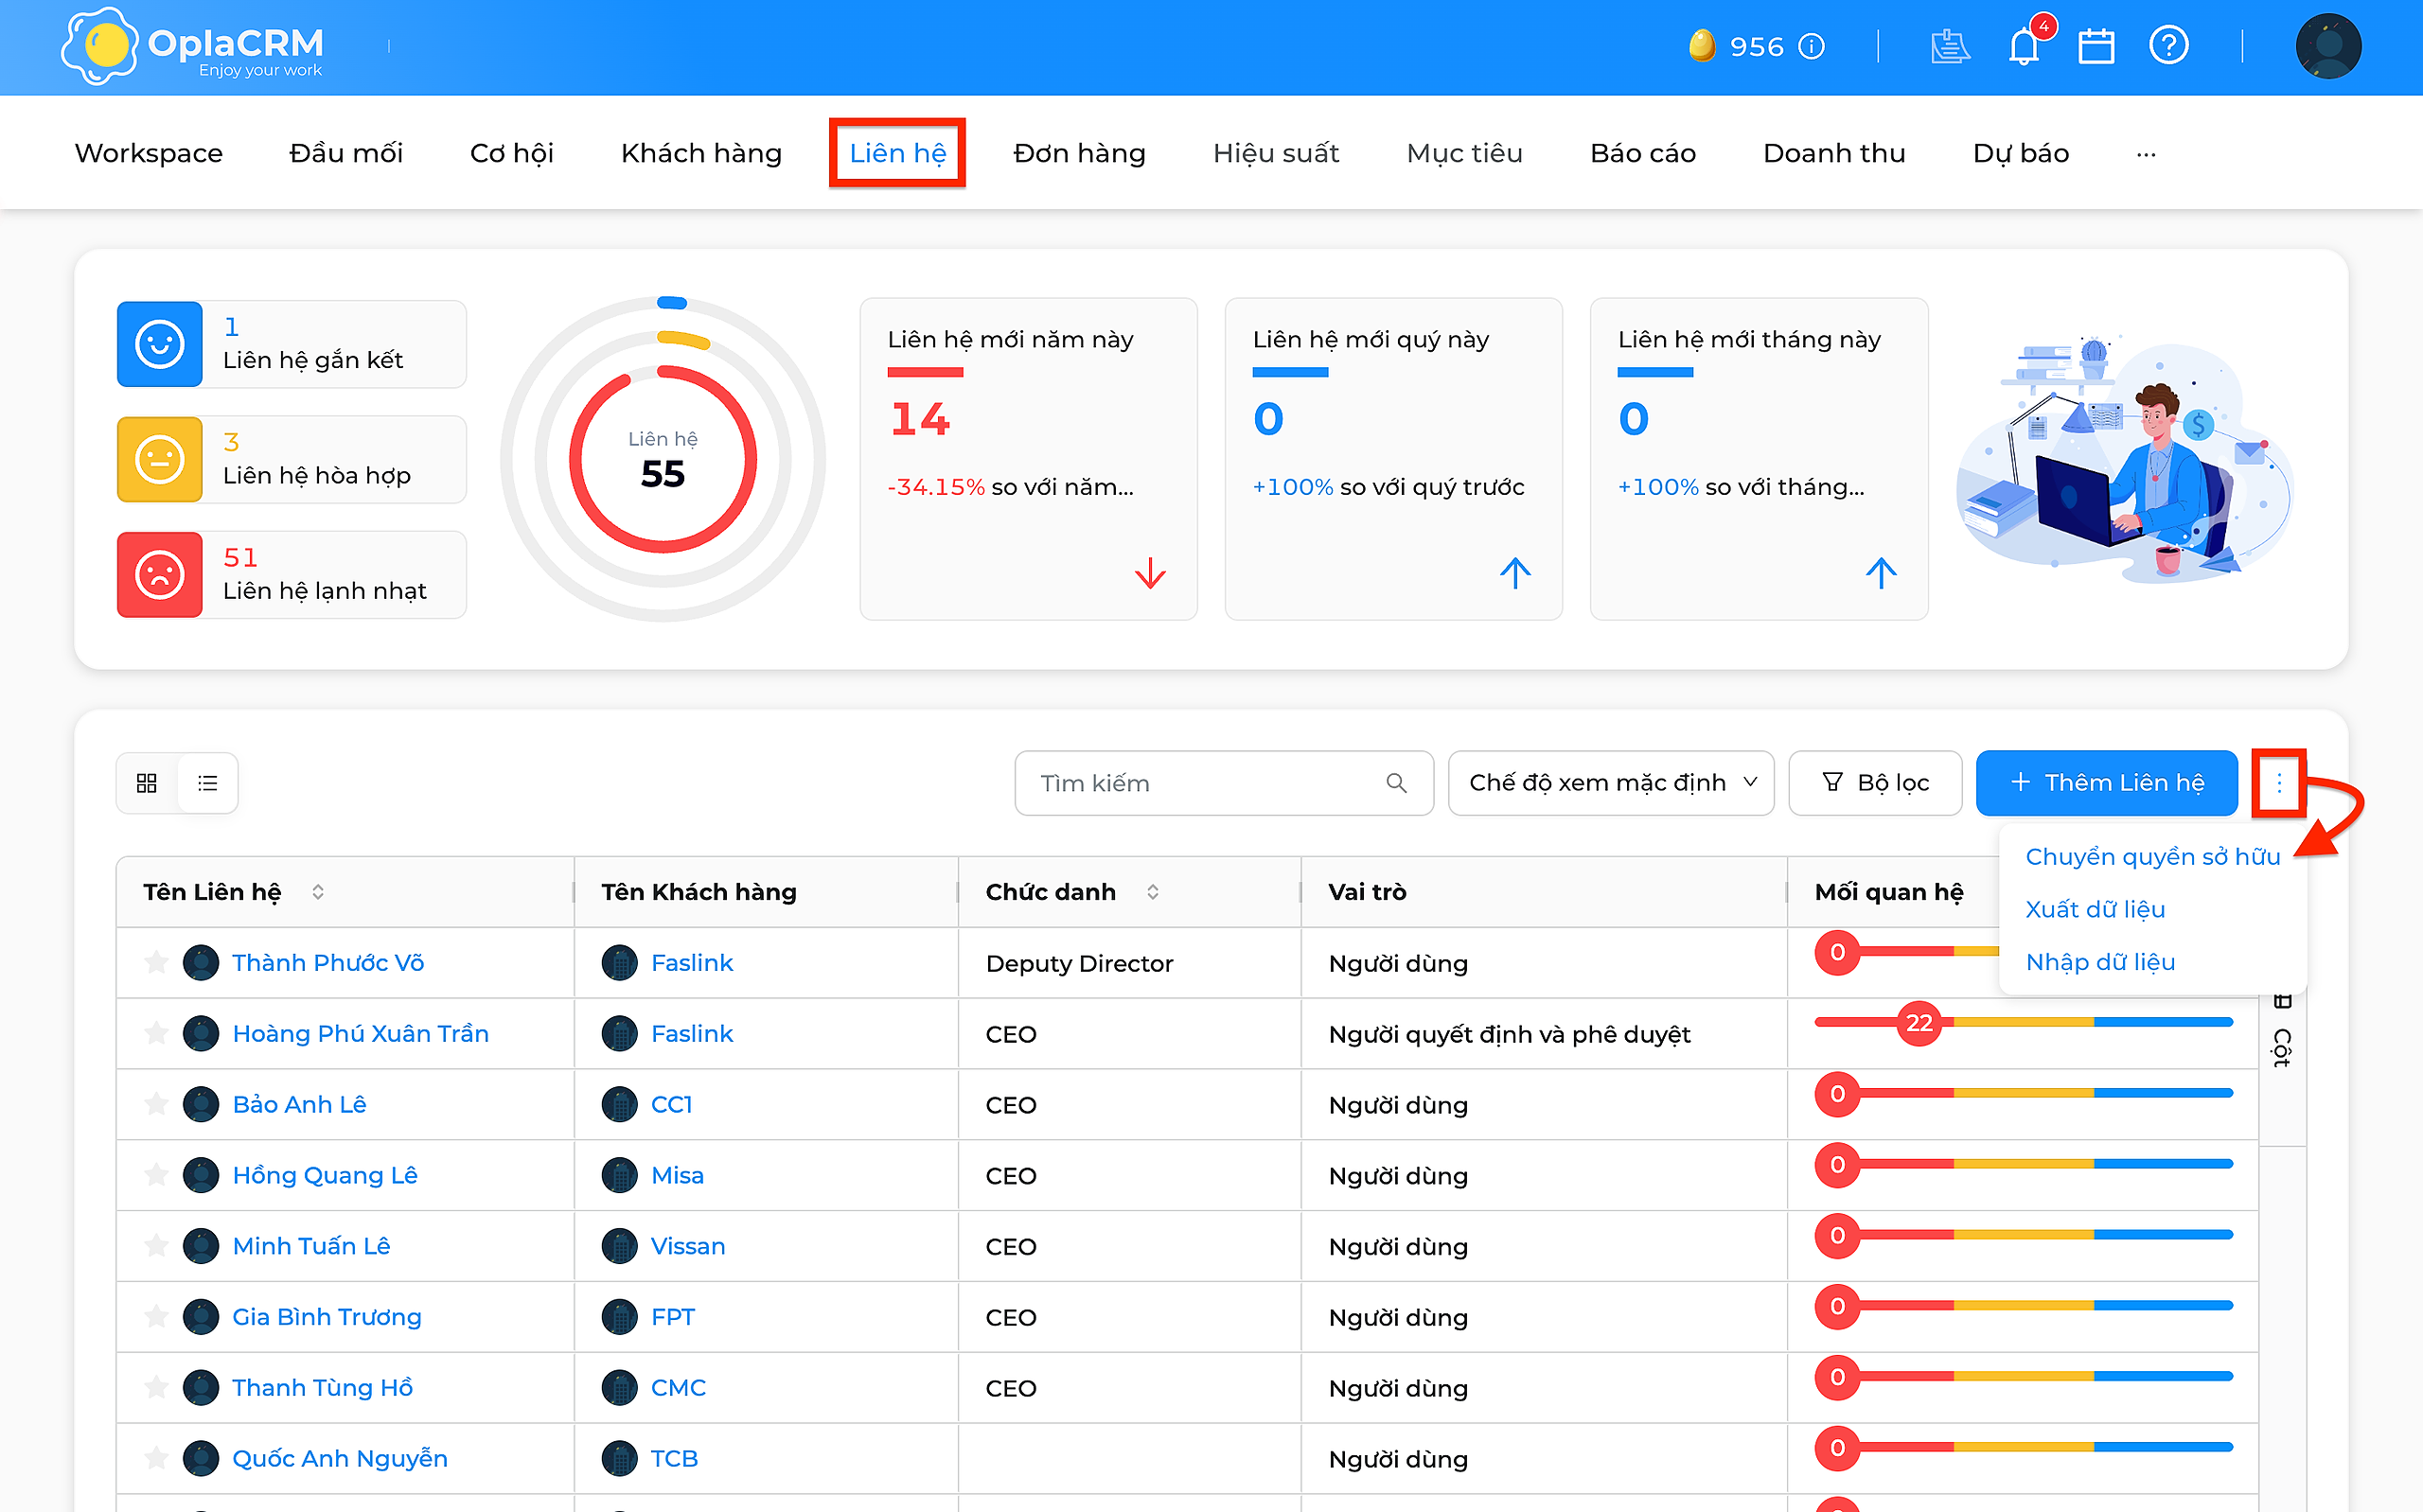Click the relationship slider marker showing 22
Image resolution: width=2423 pixels, height=1512 pixels.
pos(1918,1022)
